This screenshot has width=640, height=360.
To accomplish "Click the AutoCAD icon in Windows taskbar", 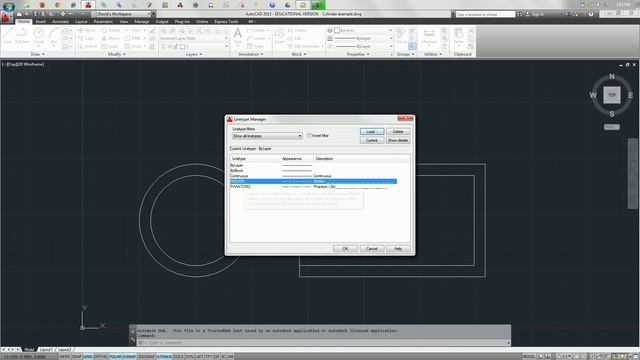I will coord(89,5).
